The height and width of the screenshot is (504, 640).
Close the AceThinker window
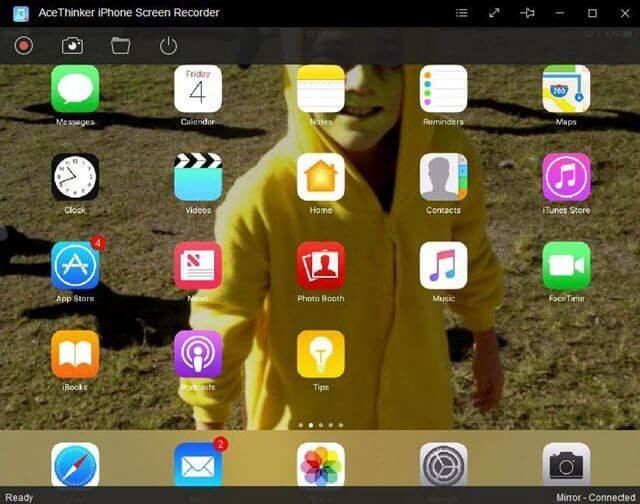pyautogui.click(x=625, y=13)
